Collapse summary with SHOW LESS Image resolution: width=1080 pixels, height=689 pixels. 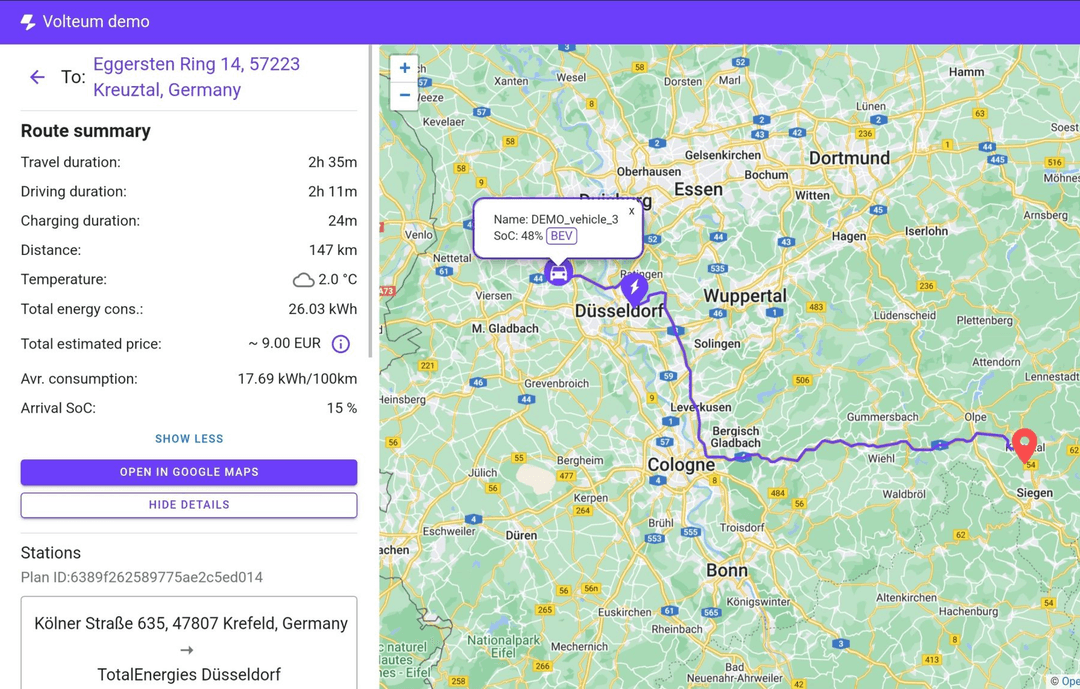[189, 439]
